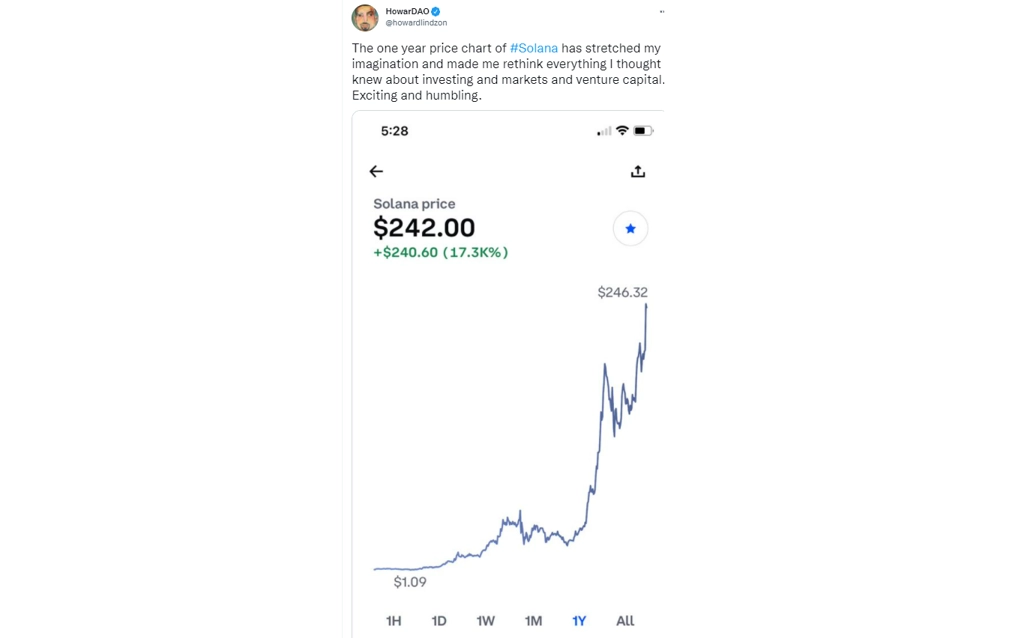Open HowarDAO's profile avatar
1024x638 pixels.
(x=365, y=18)
